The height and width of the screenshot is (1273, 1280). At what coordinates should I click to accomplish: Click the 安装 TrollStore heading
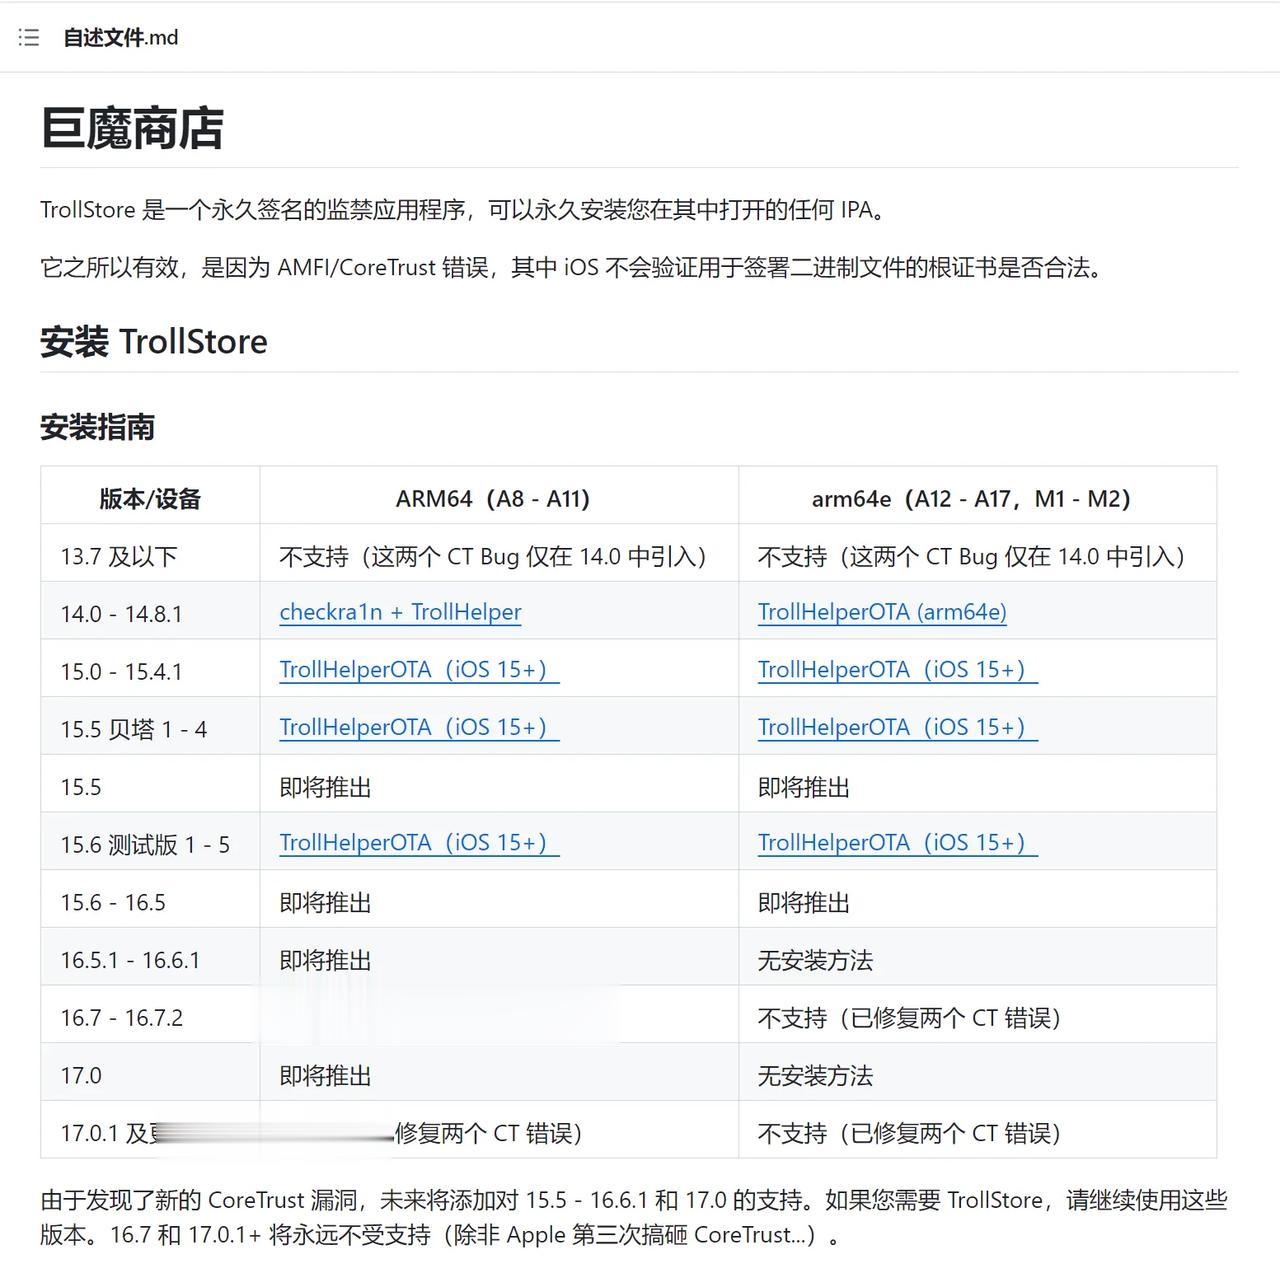click(154, 342)
